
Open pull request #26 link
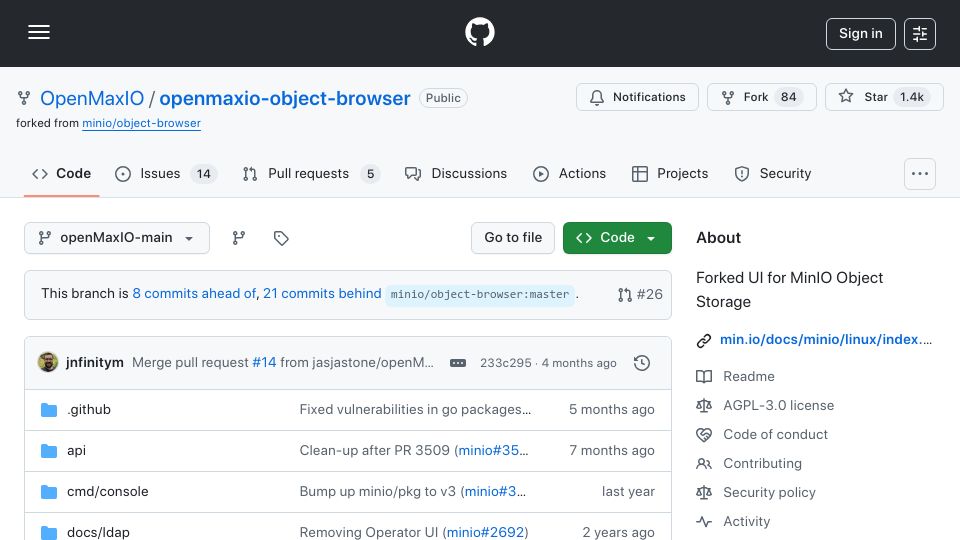click(640, 294)
